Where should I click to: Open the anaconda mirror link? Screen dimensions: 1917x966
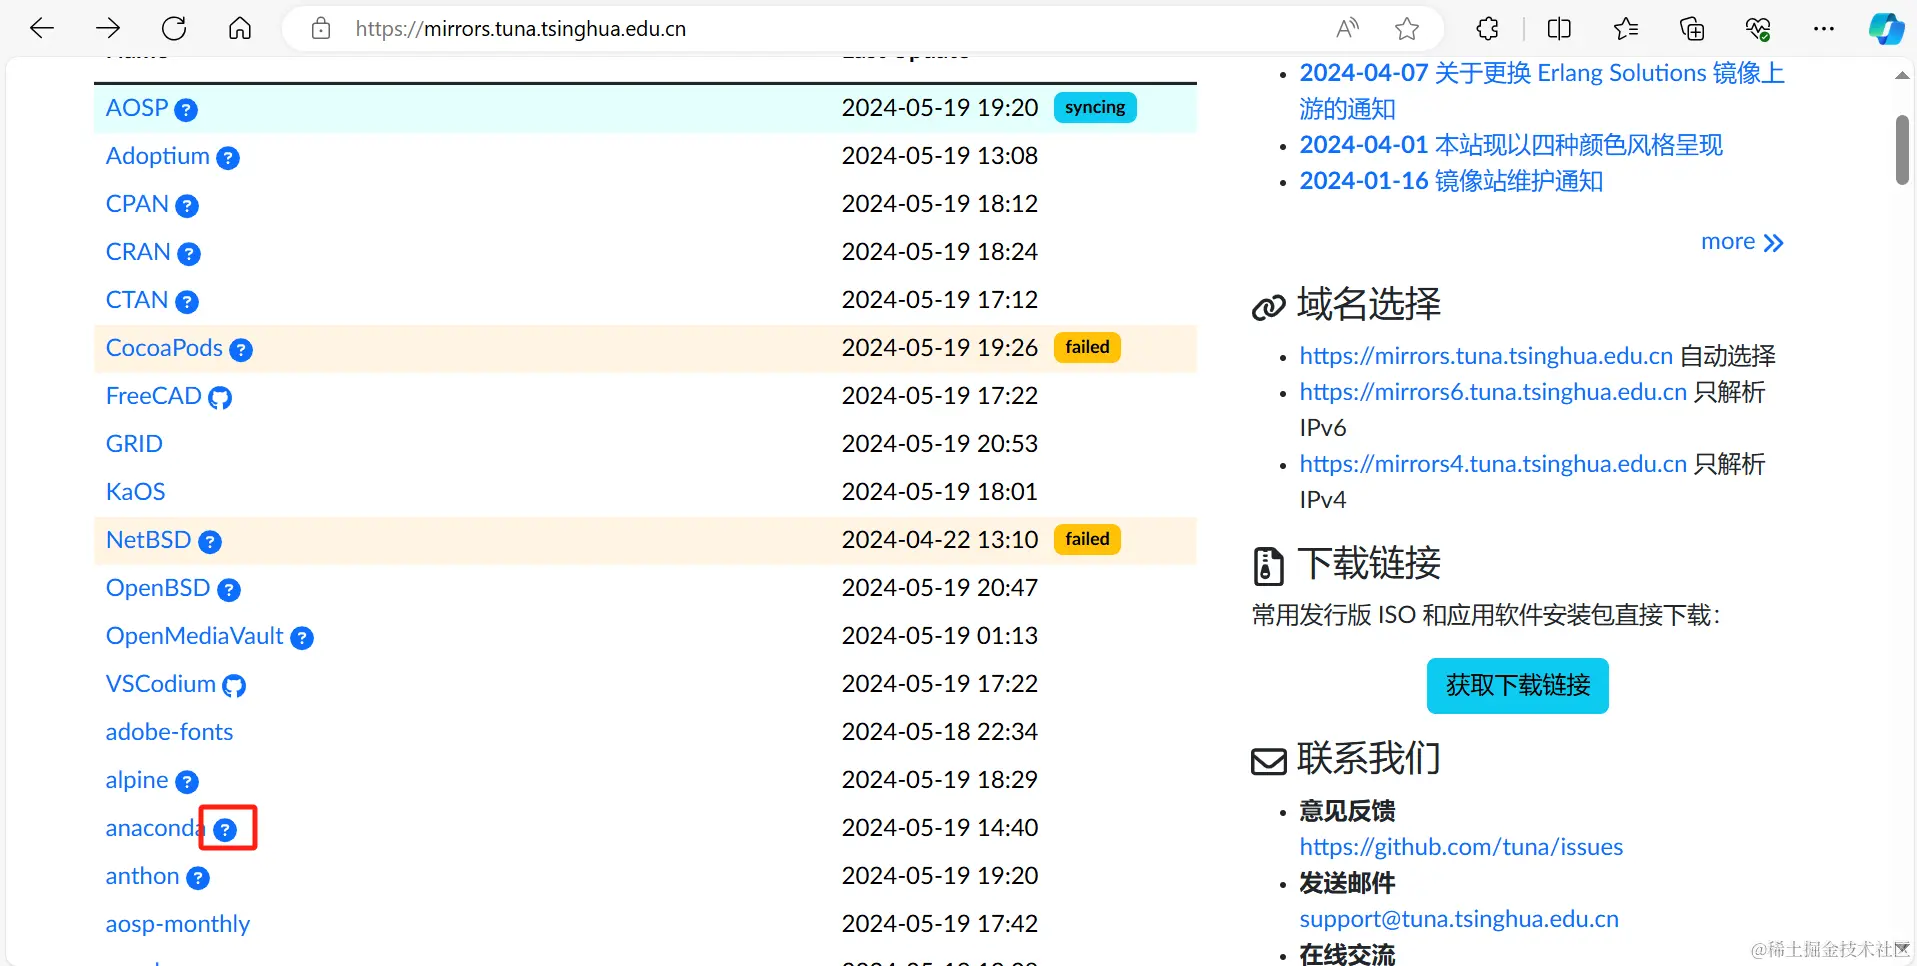point(155,828)
